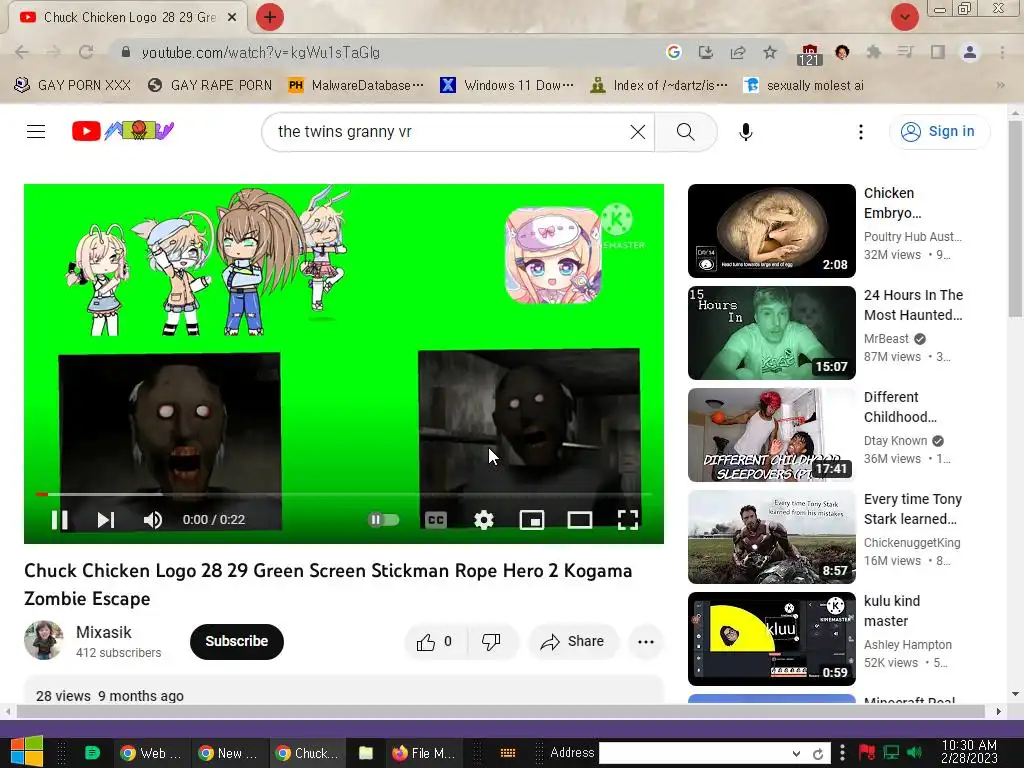Viewport: 1024px width, 768px height.
Task: Open Mixasik channel name link
Action: (104, 632)
